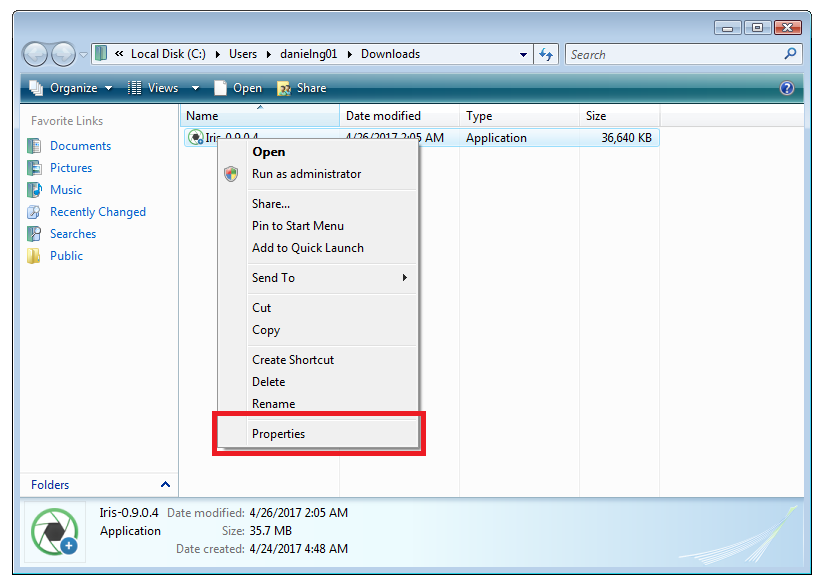Screen dimensions: 823x586
Task: Click the Documents folder icon
Action: click(x=34, y=146)
